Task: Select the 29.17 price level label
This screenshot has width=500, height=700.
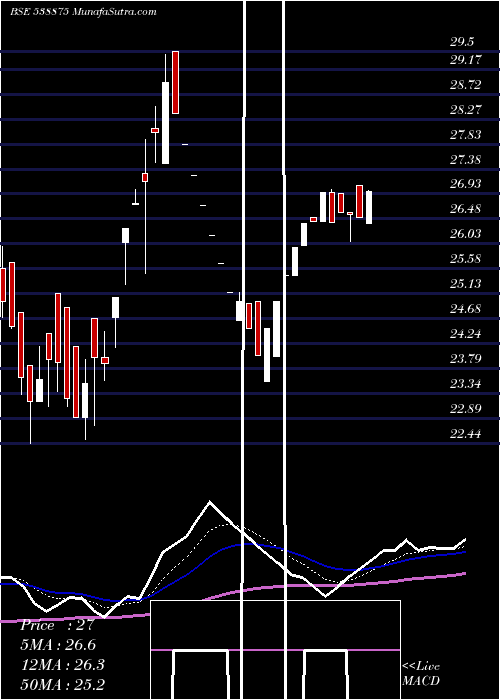Action: click(x=465, y=59)
